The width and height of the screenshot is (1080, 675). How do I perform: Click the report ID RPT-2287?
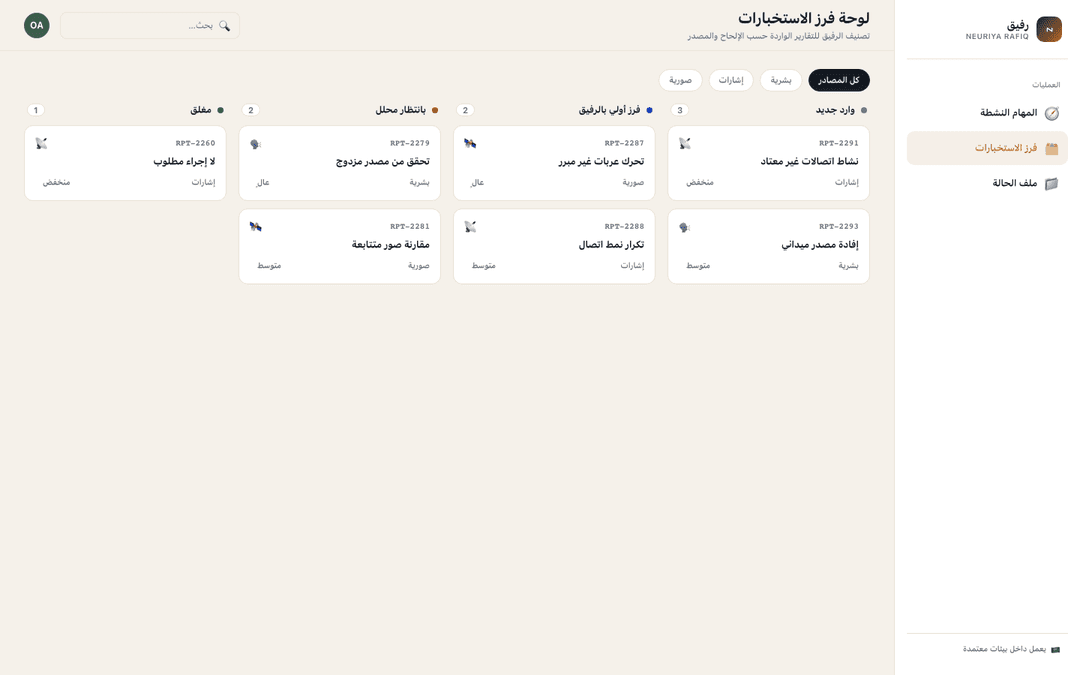625,143
